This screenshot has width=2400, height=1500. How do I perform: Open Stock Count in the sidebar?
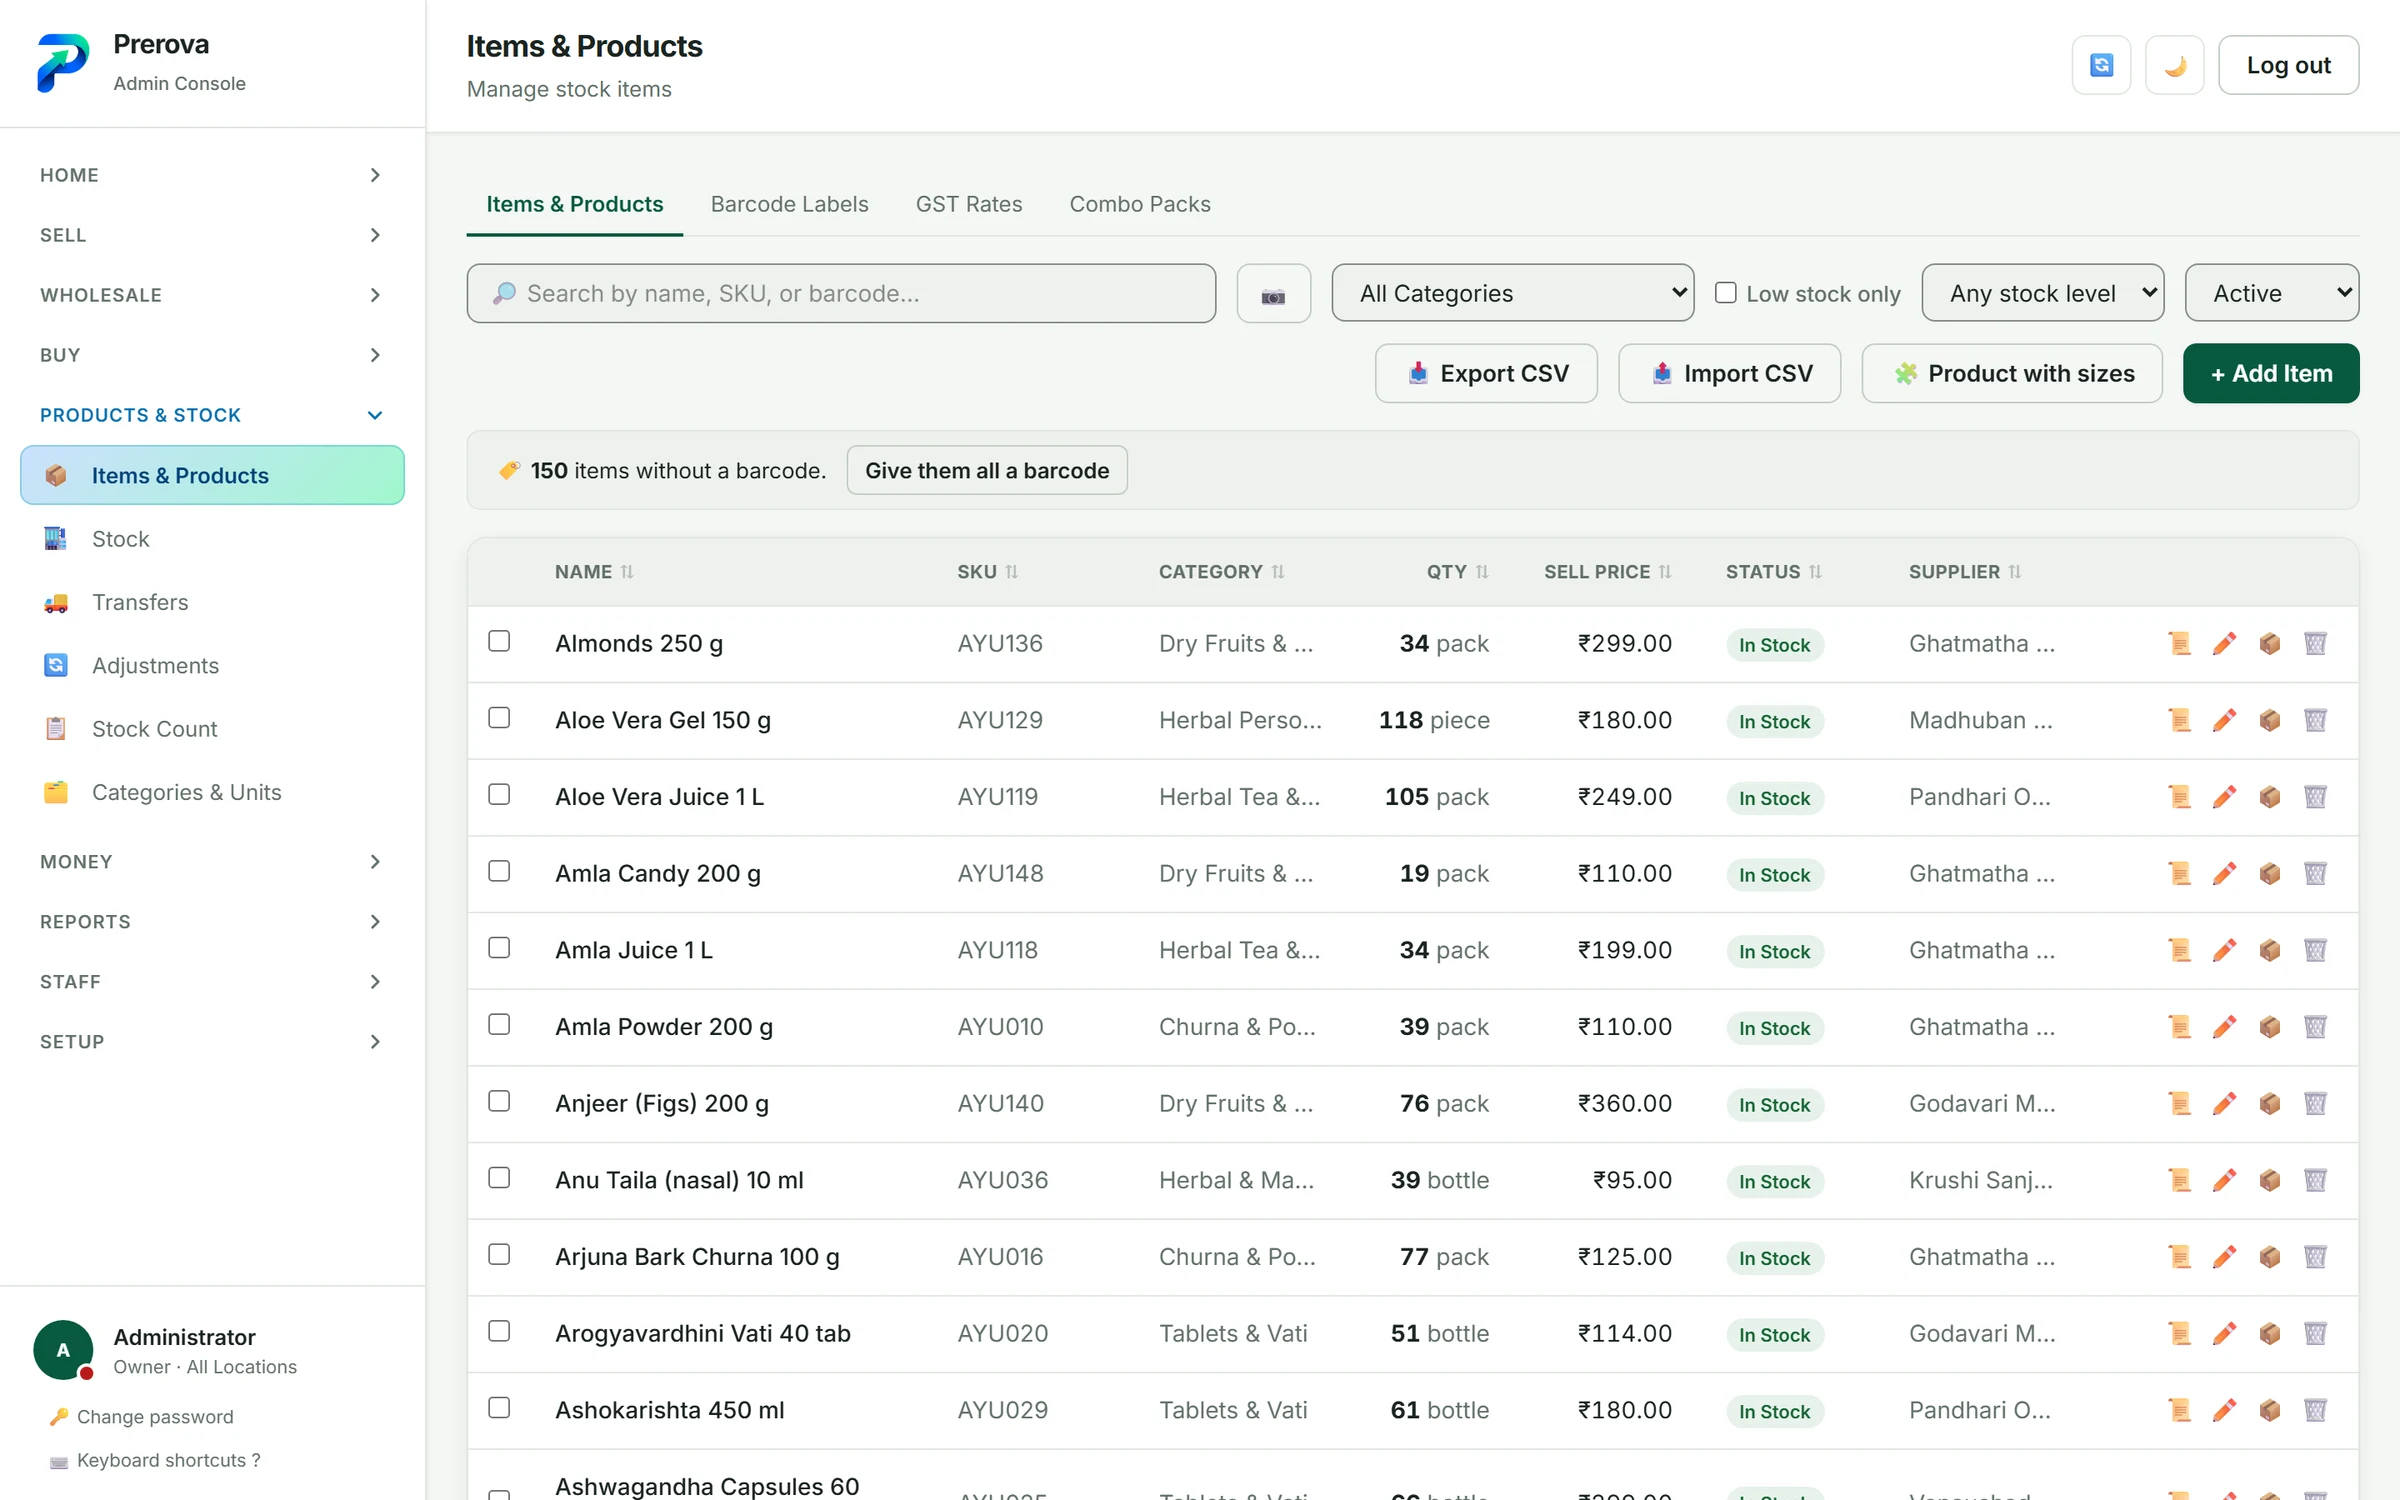tap(212, 729)
